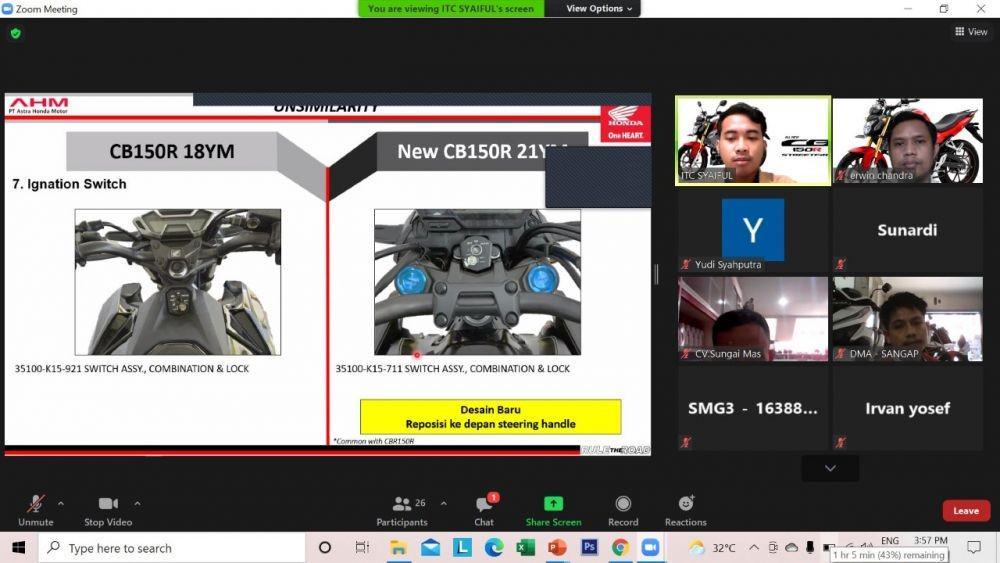This screenshot has width=1000, height=563.
Task: Click the part number text 35100-K15-921
Action: click(x=48, y=369)
